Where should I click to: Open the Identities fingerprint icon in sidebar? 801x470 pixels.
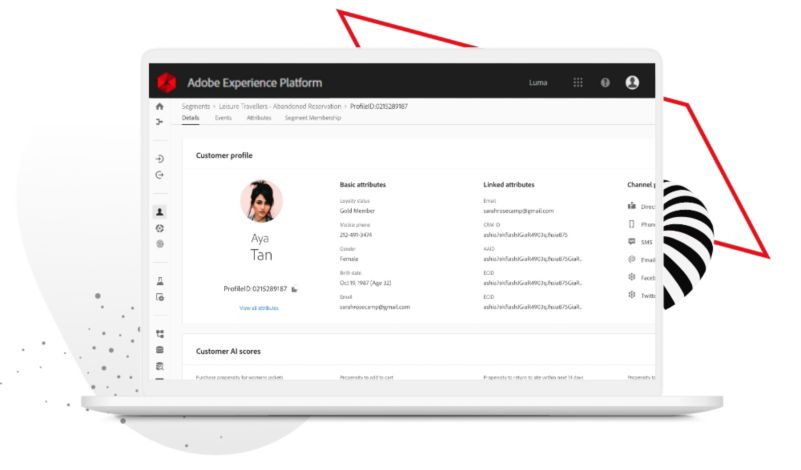click(x=159, y=244)
